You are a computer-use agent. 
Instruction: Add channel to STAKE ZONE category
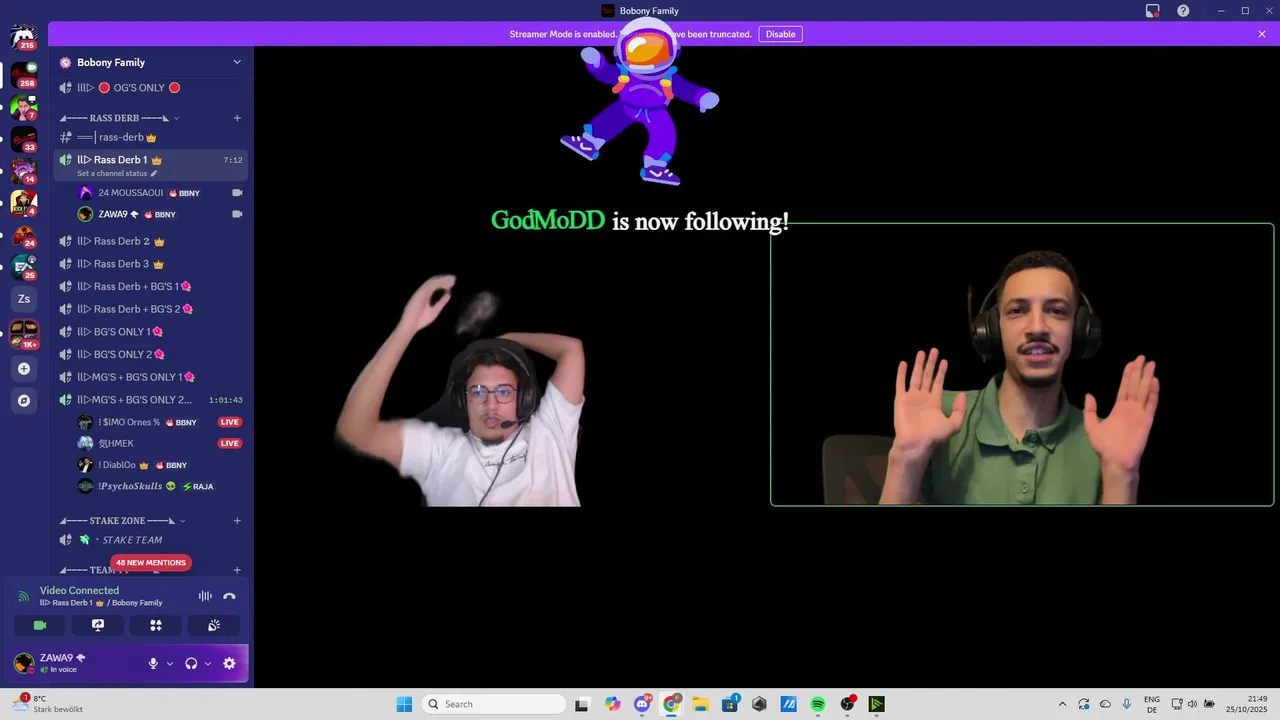click(x=237, y=521)
